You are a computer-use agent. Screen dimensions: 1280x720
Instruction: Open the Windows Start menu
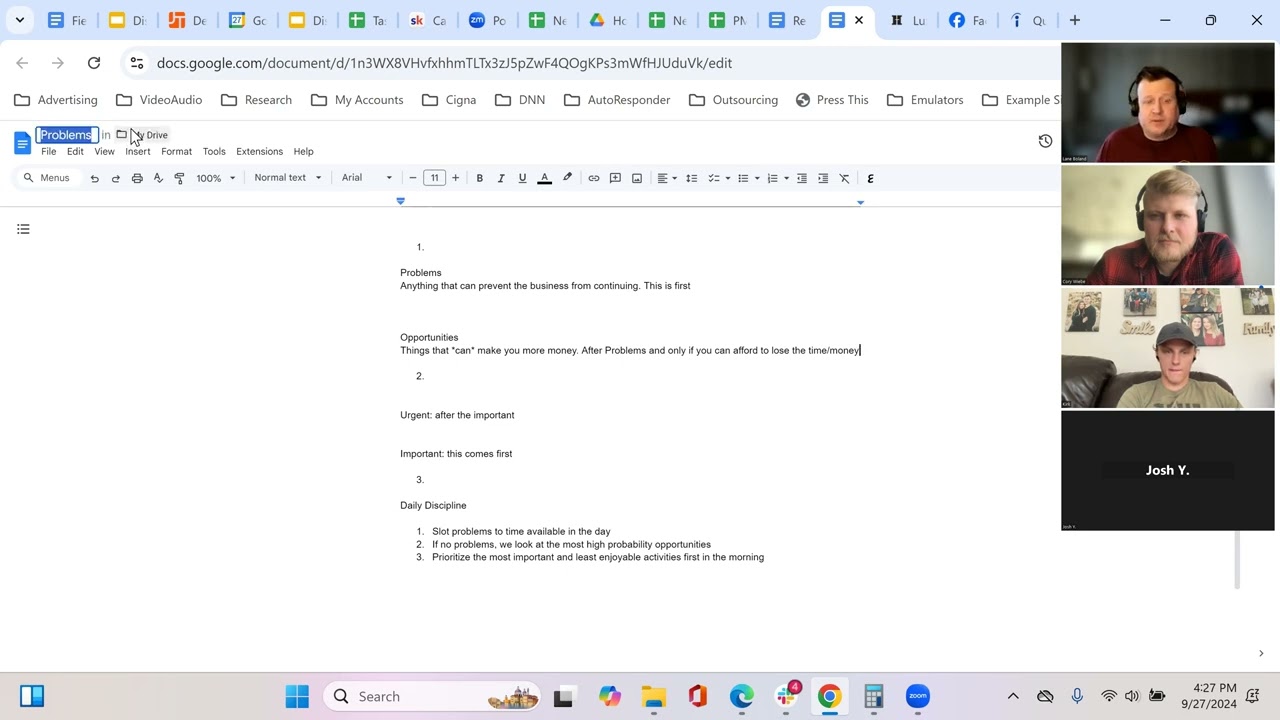pos(297,697)
